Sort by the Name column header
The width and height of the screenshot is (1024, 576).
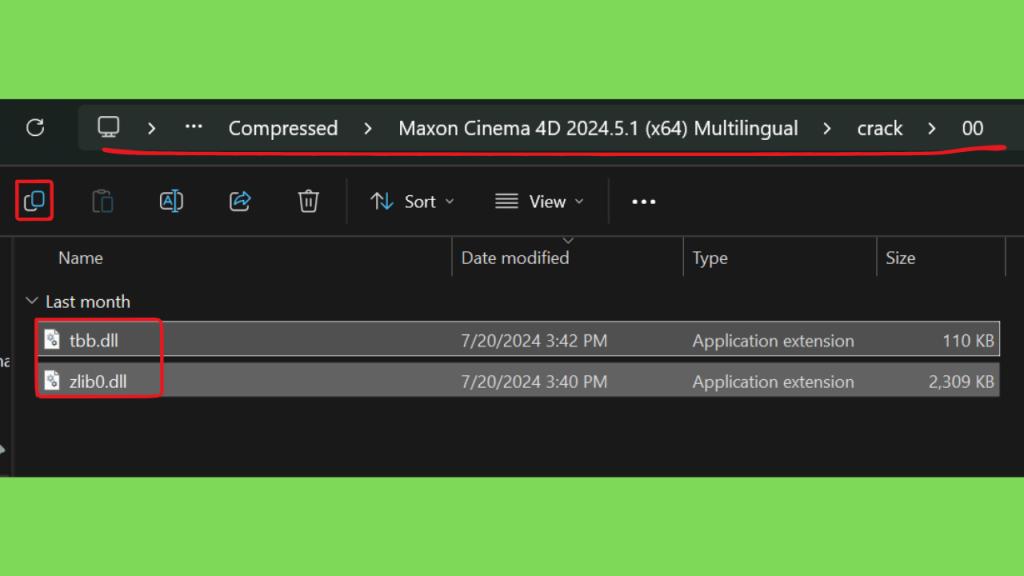point(80,258)
